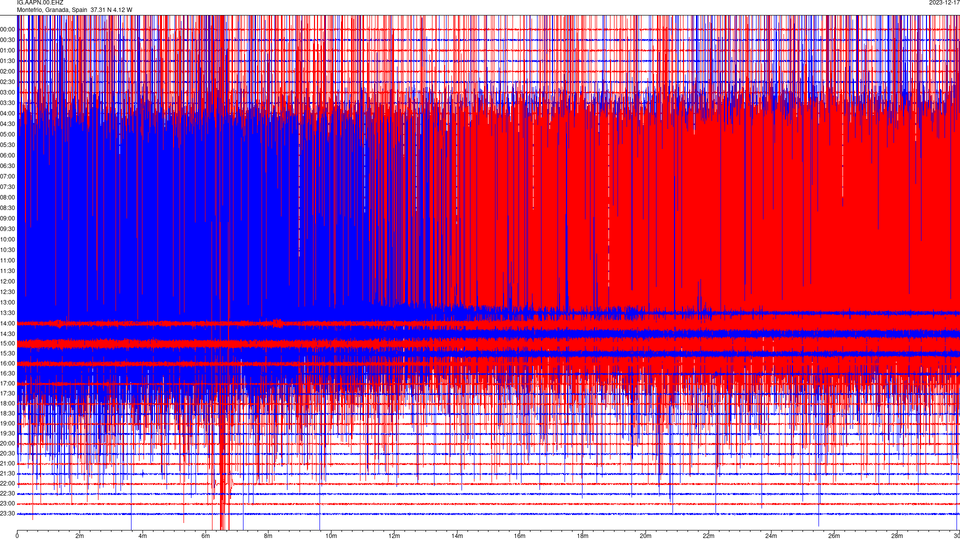The height and width of the screenshot is (540, 960).
Task: Click the 03:30 time row label
Action: pyautogui.click(x=7, y=102)
